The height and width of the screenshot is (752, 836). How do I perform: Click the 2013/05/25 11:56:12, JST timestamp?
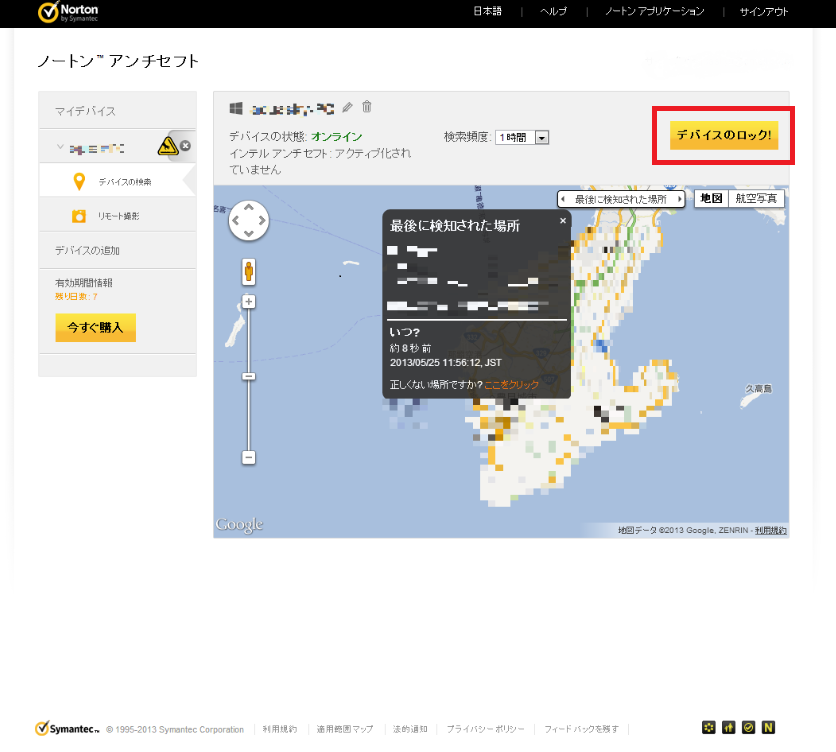pos(446,363)
